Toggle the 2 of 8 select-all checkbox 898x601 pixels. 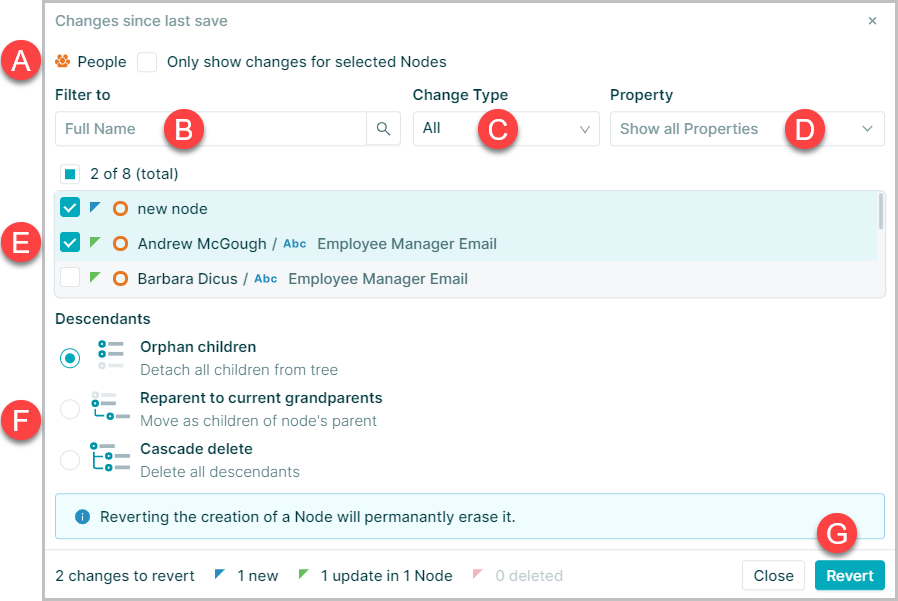[x=70, y=174]
